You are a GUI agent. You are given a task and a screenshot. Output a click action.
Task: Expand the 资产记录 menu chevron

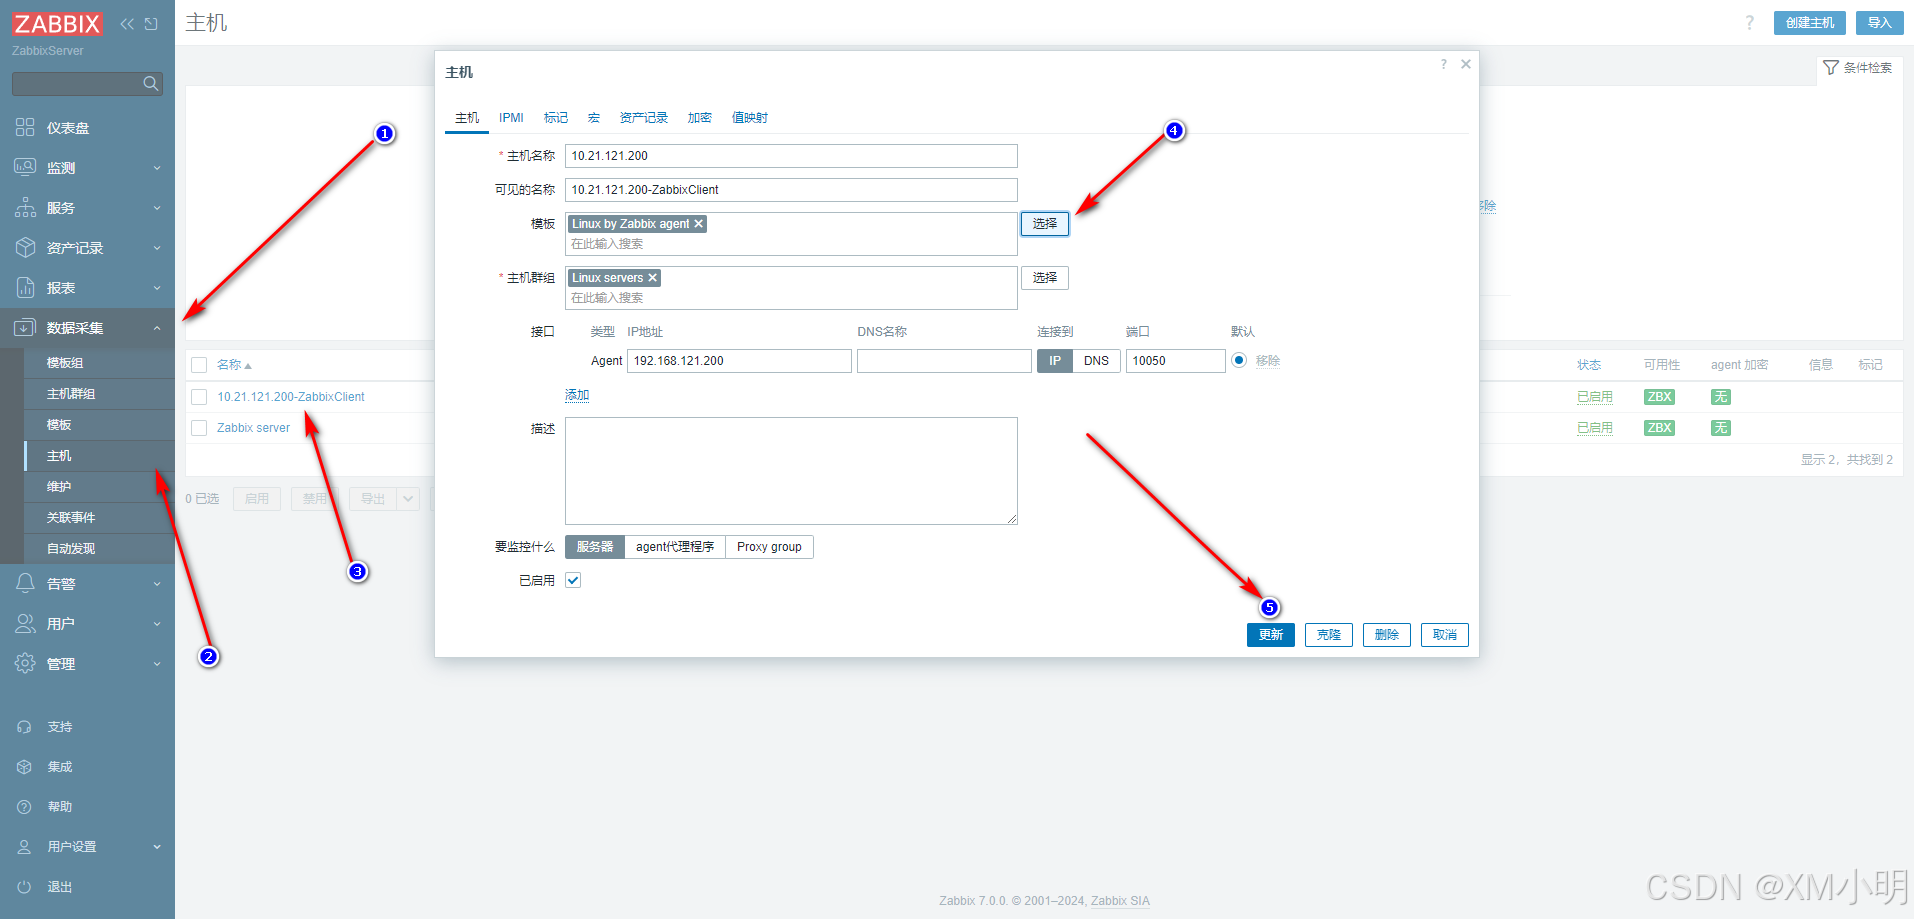[x=157, y=248]
